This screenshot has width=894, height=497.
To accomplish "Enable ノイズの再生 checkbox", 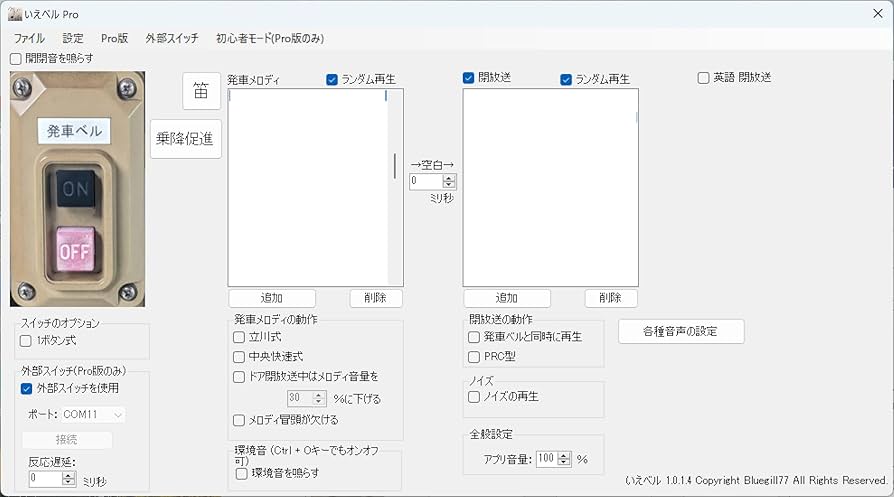I will (474, 397).
